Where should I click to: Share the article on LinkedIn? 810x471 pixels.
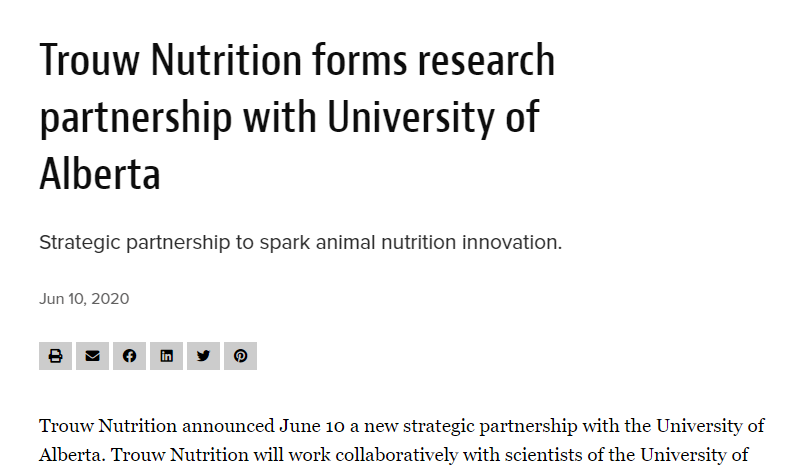click(166, 356)
